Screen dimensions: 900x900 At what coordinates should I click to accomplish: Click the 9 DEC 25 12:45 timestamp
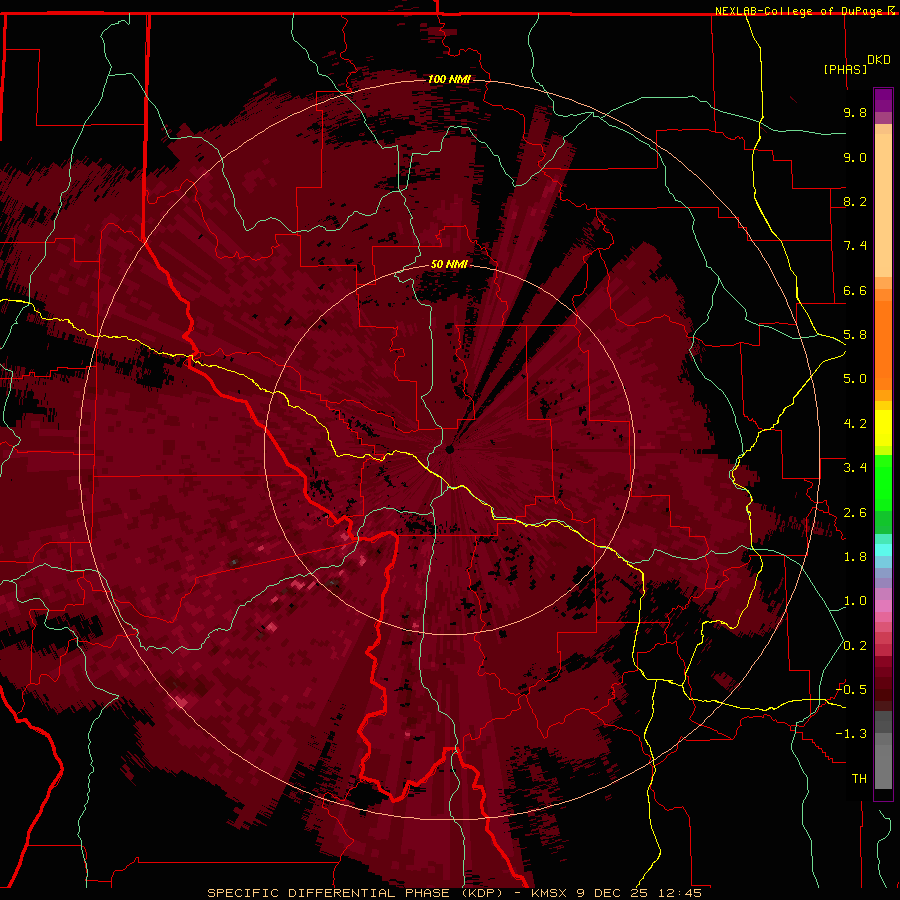coord(639,893)
